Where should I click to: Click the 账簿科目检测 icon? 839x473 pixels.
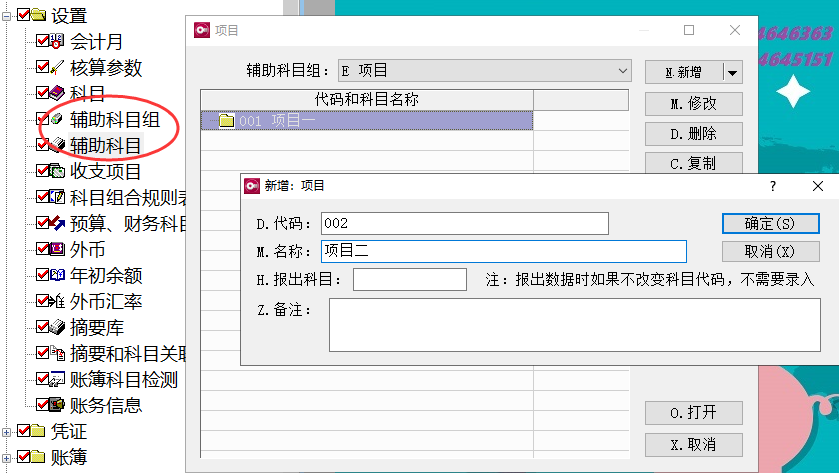[x=57, y=379]
